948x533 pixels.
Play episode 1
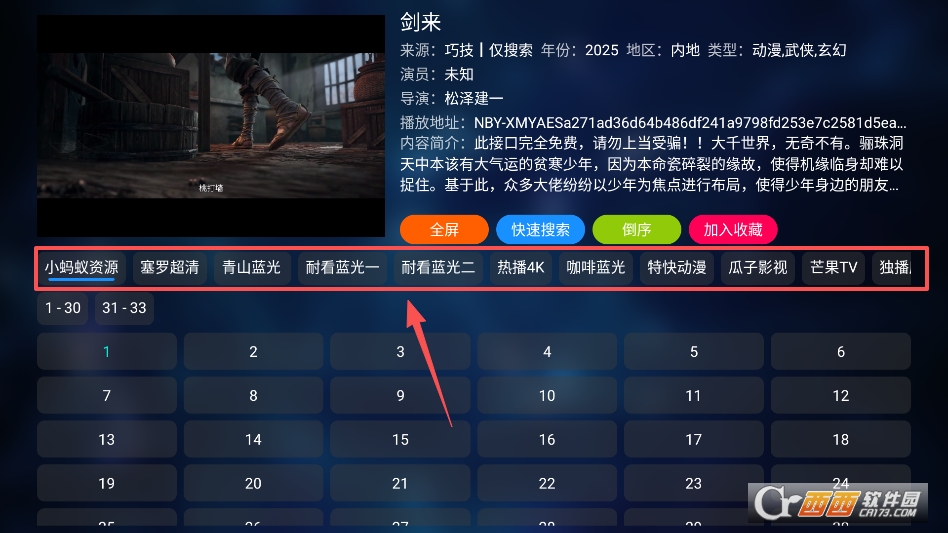106,352
